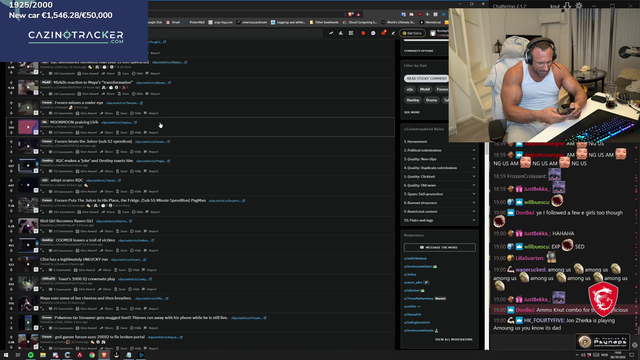Expand '4. Quality: Duplicate submissions' rule
The width and height of the screenshot is (640, 360).
point(440,168)
